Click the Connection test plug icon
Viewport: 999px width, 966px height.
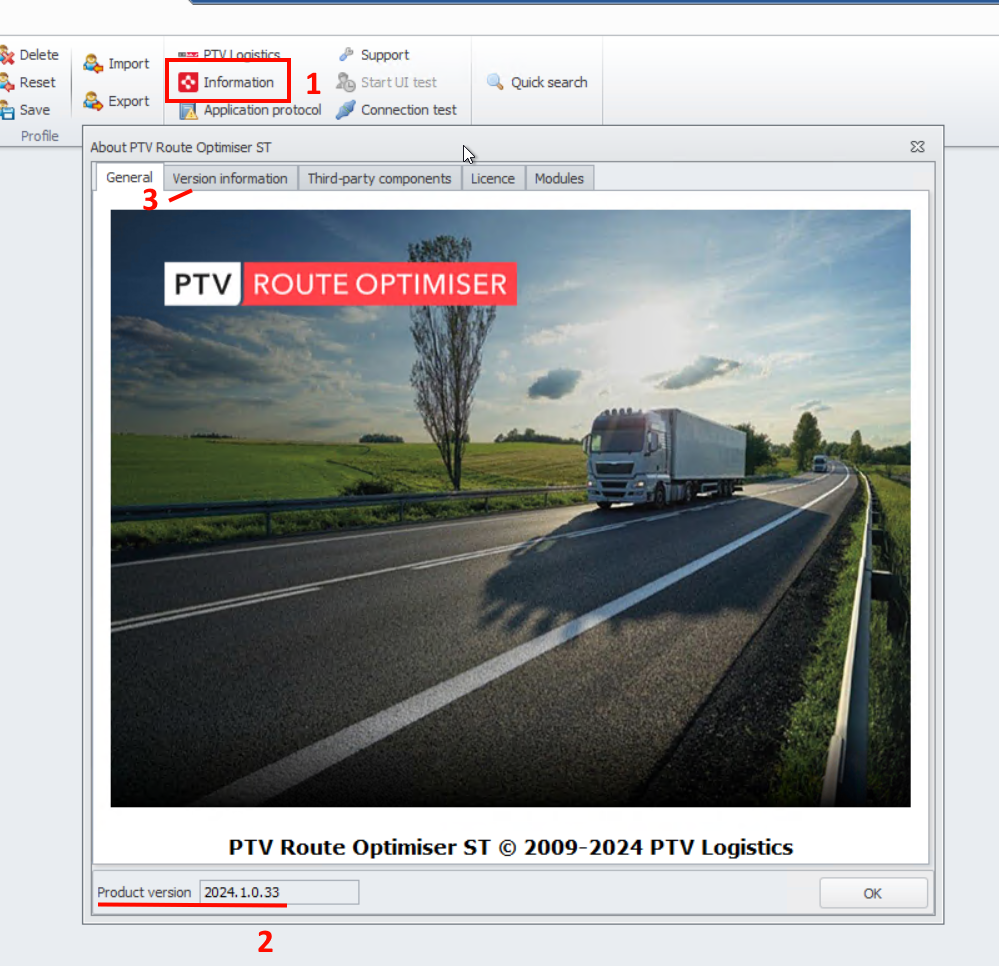click(x=346, y=110)
